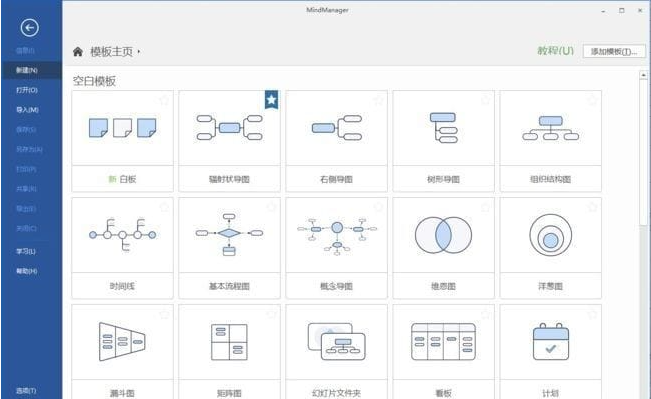
Task: Choose the 白板 whiteboard template icon
Action: click(x=122, y=128)
